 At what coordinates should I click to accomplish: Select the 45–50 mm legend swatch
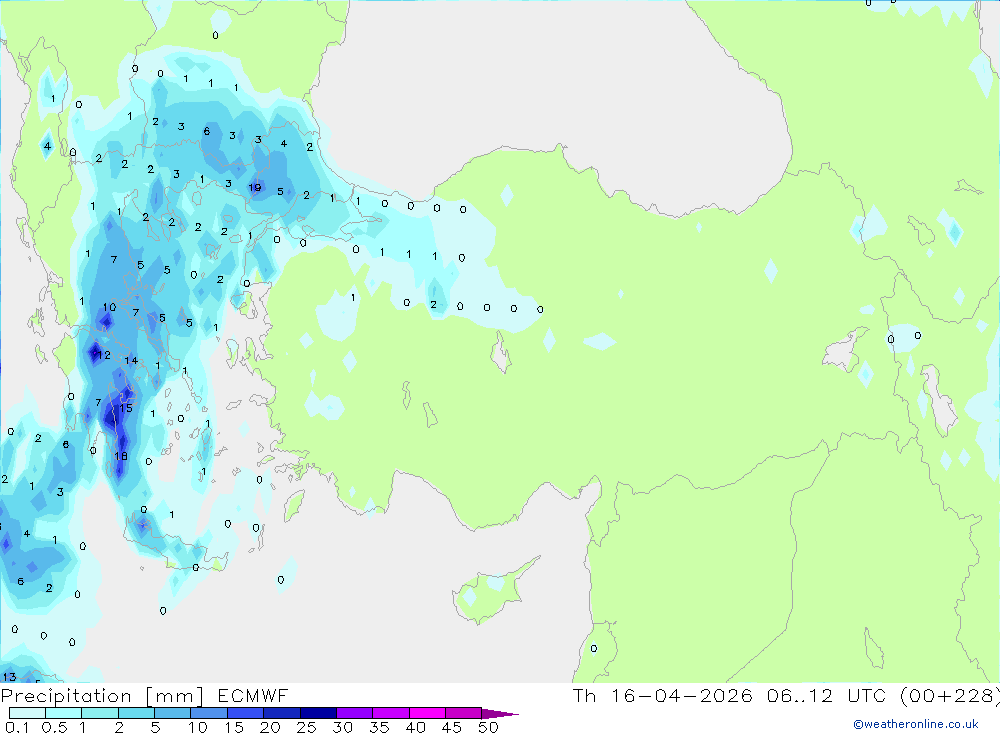tap(464, 713)
